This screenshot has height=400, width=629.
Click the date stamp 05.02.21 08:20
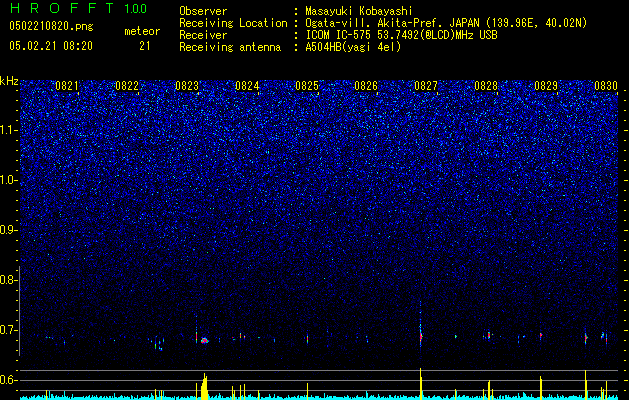coord(51,46)
